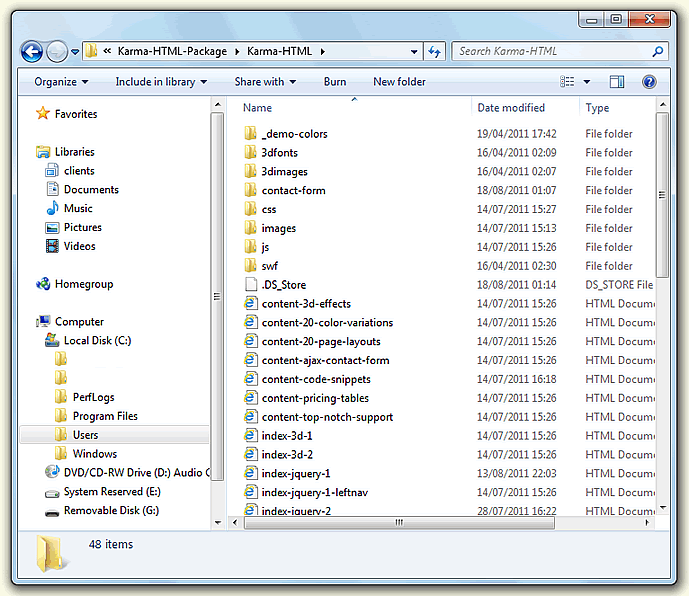Open the Windows folder in the tree

click(x=94, y=454)
